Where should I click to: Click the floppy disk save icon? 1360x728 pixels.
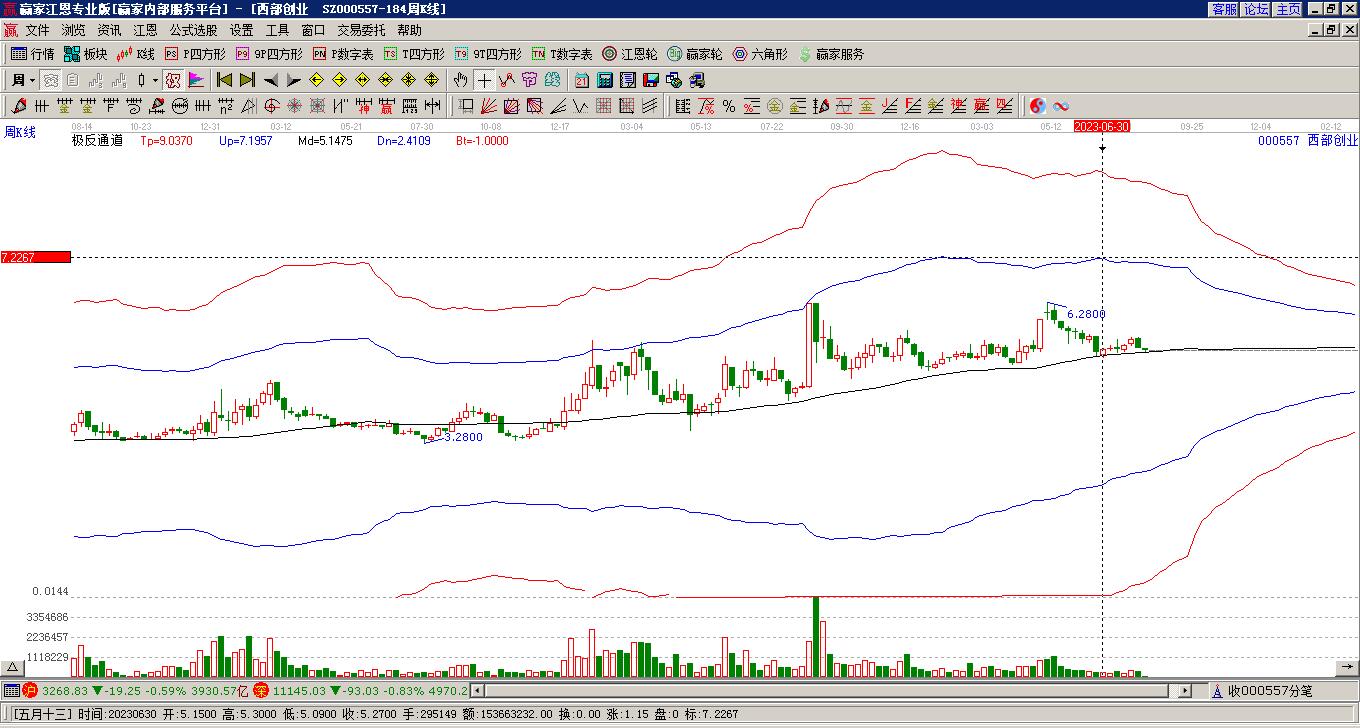click(650, 80)
